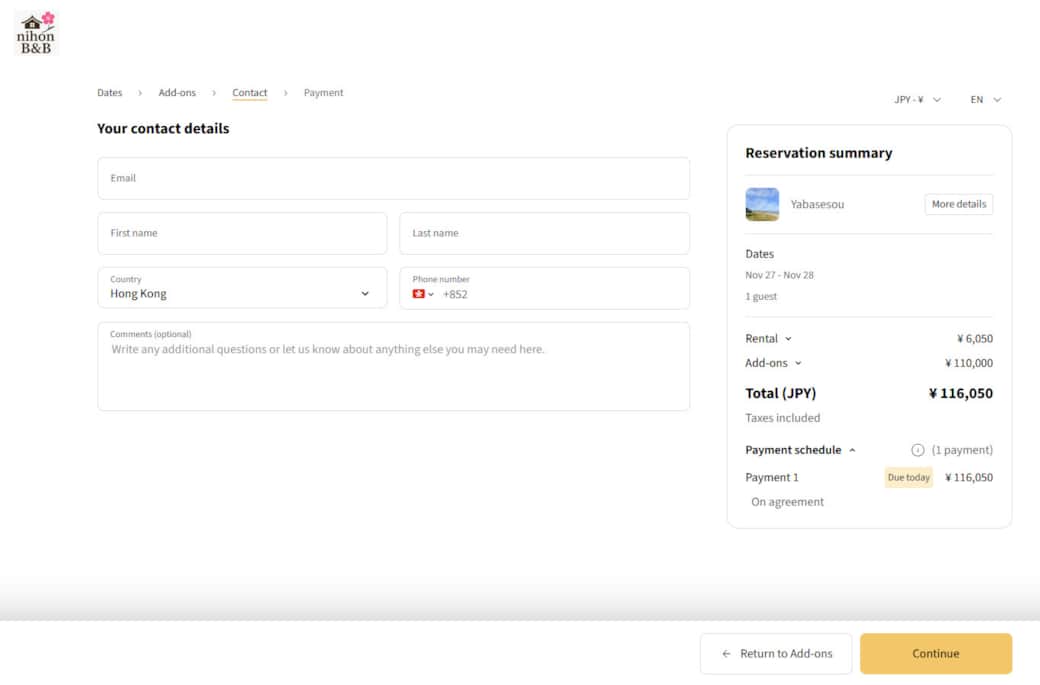
Task: Go to the Dates step
Action: click(x=110, y=93)
